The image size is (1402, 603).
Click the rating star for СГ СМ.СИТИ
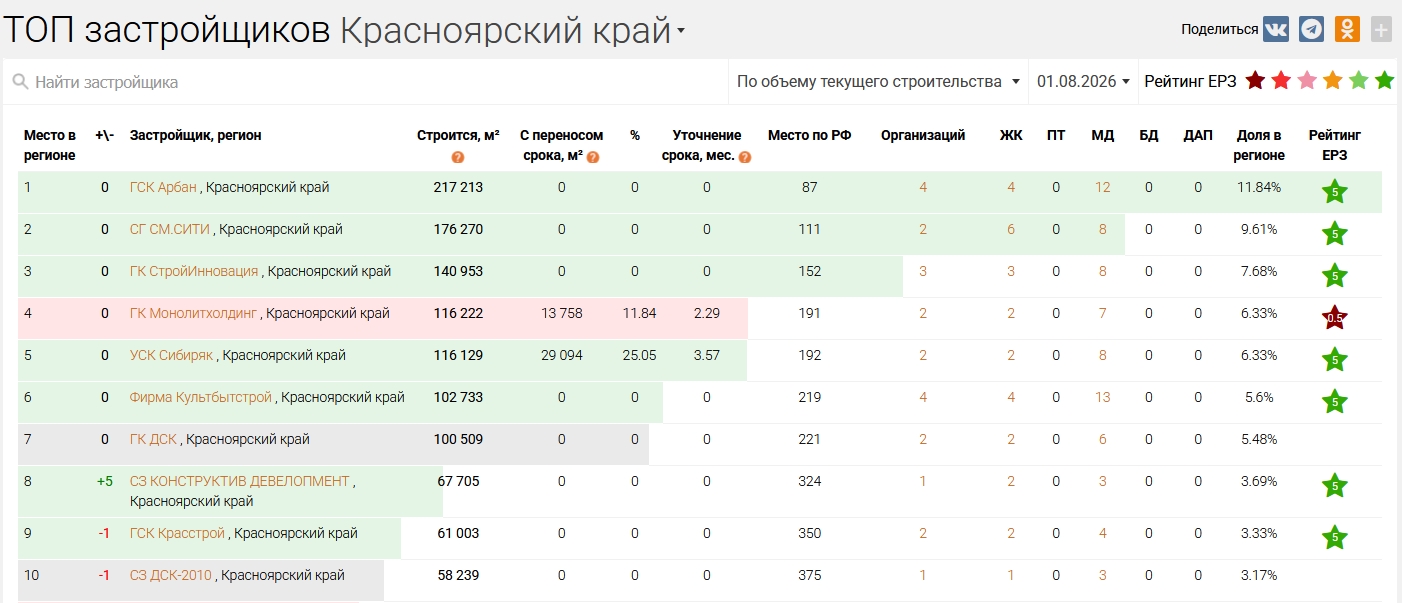coord(1334,234)
